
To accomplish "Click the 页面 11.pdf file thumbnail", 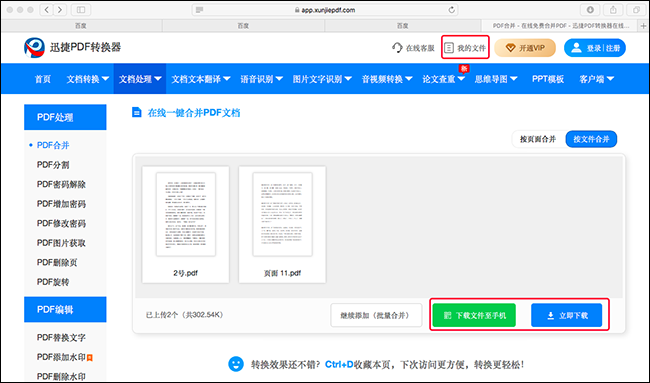I will [282, 225].
